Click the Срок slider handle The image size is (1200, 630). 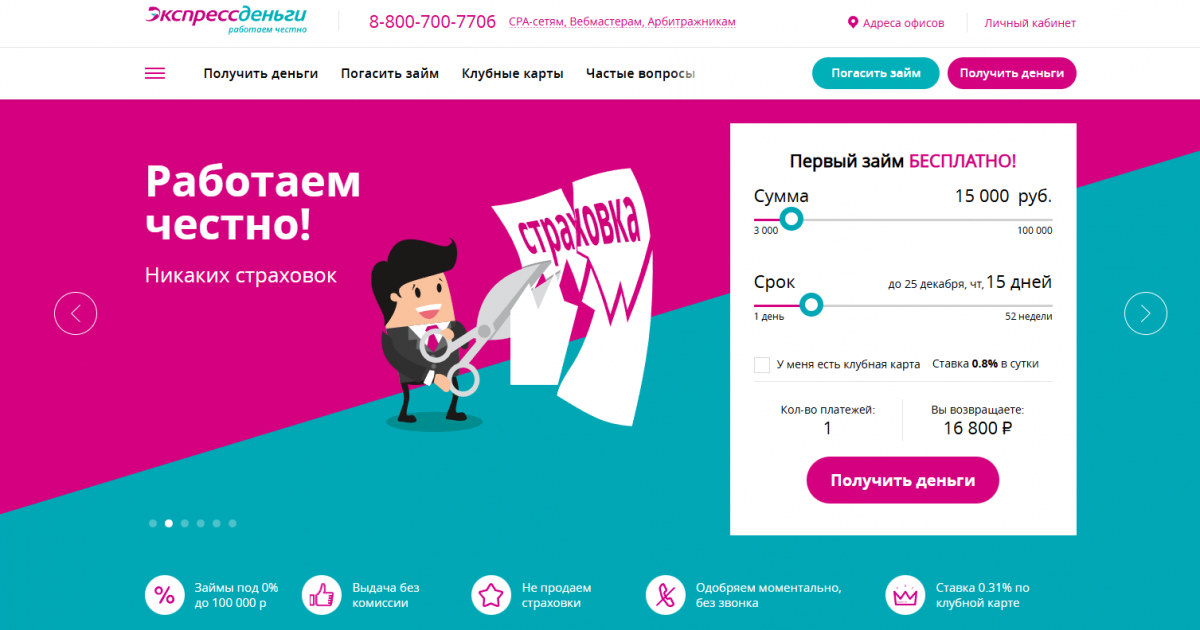click(811, 304)
